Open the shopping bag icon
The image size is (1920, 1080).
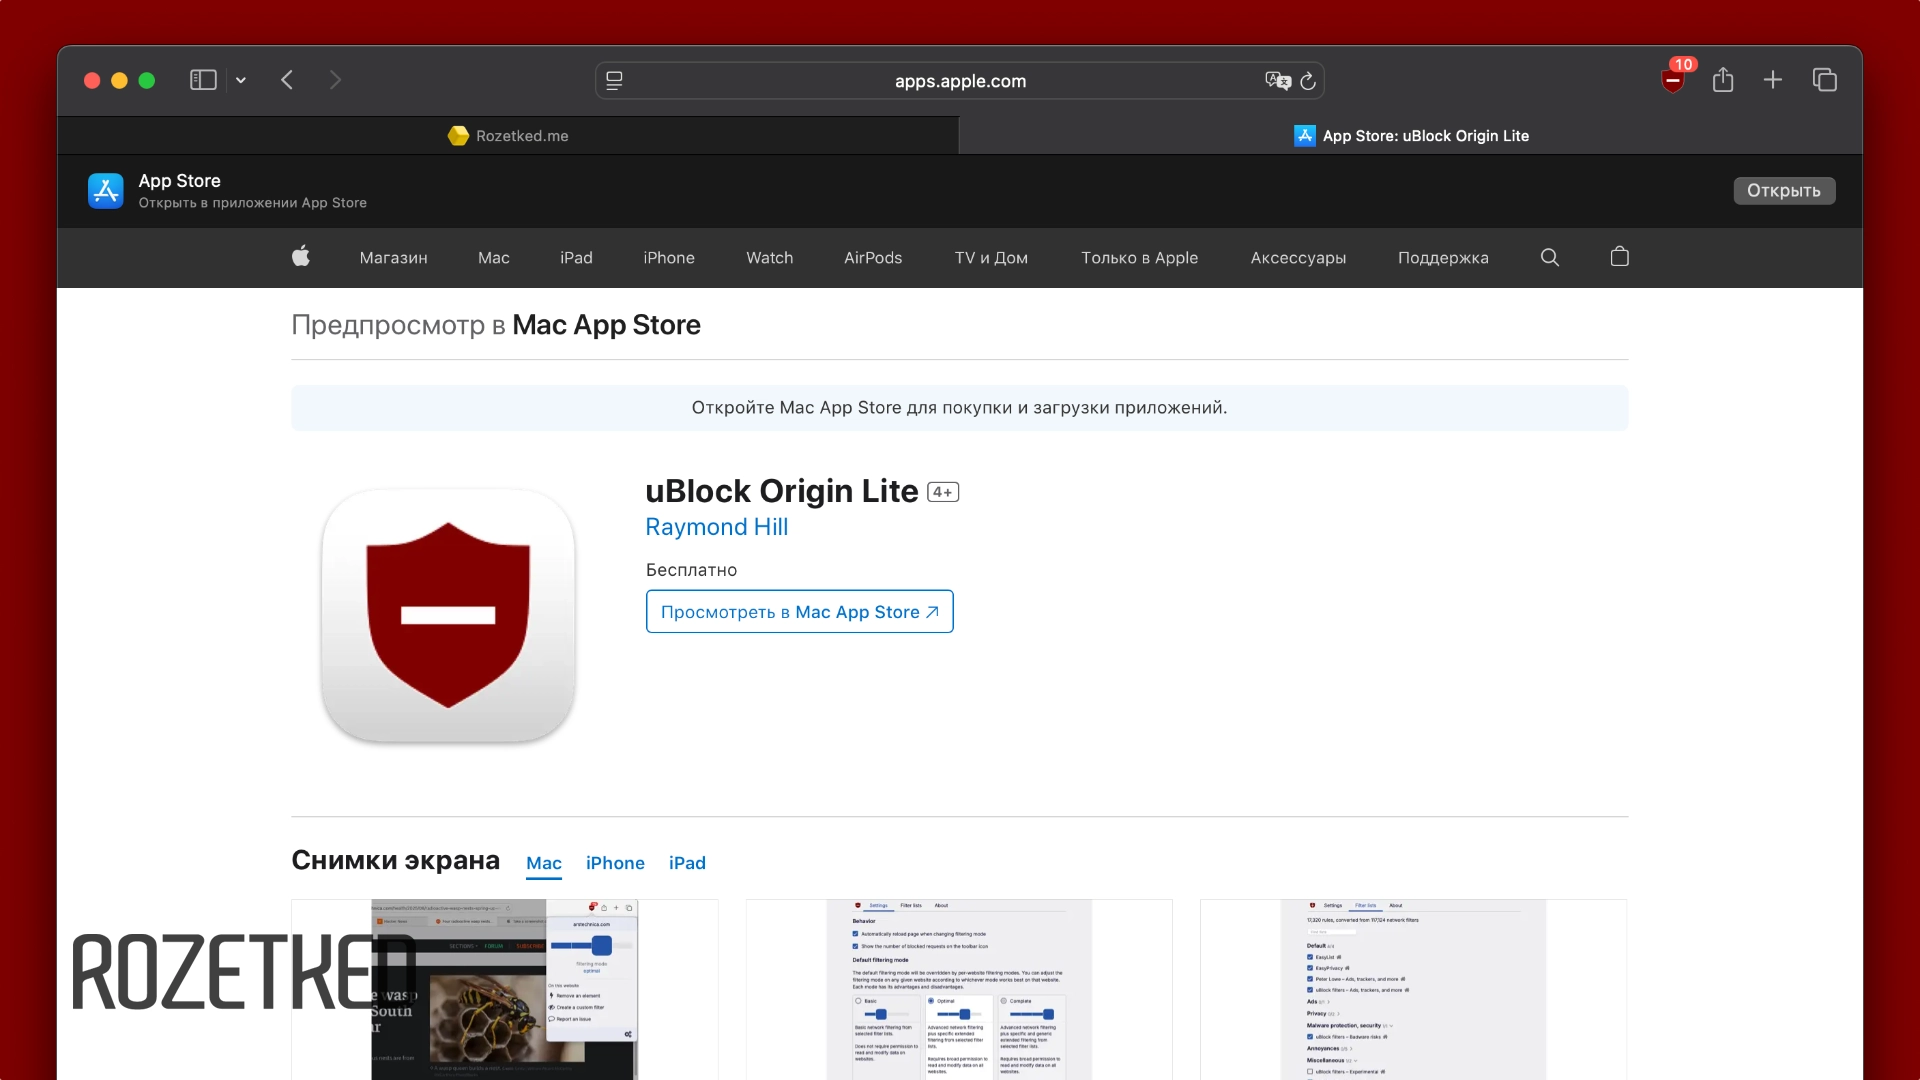point(1619,257)
